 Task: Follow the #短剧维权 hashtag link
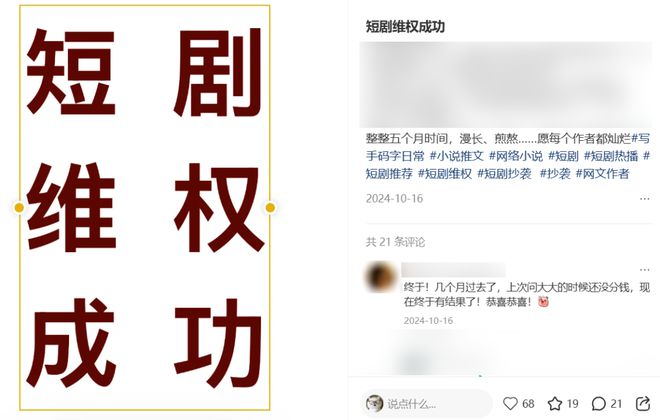[445, 173]
